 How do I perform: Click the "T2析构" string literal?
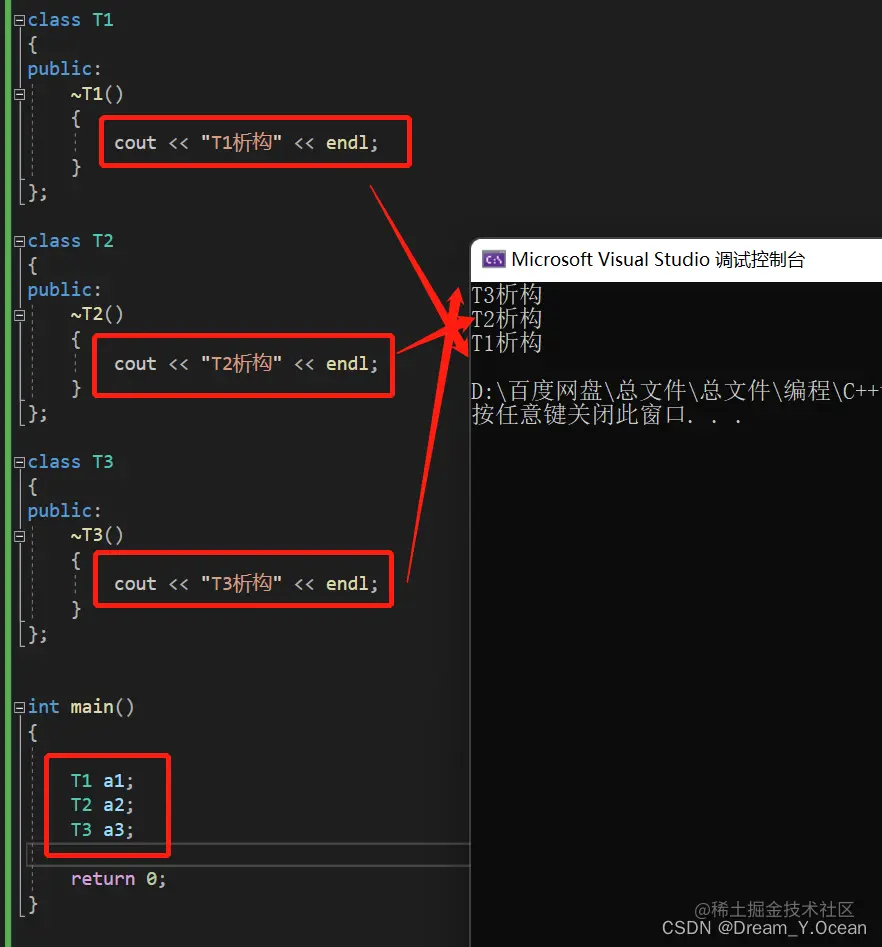coord(241,364)
